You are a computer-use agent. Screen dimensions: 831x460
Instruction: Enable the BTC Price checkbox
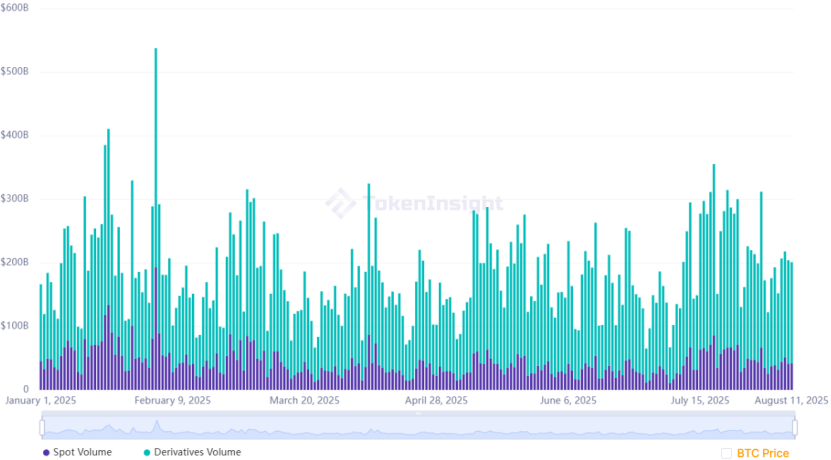tap(726, 454)
